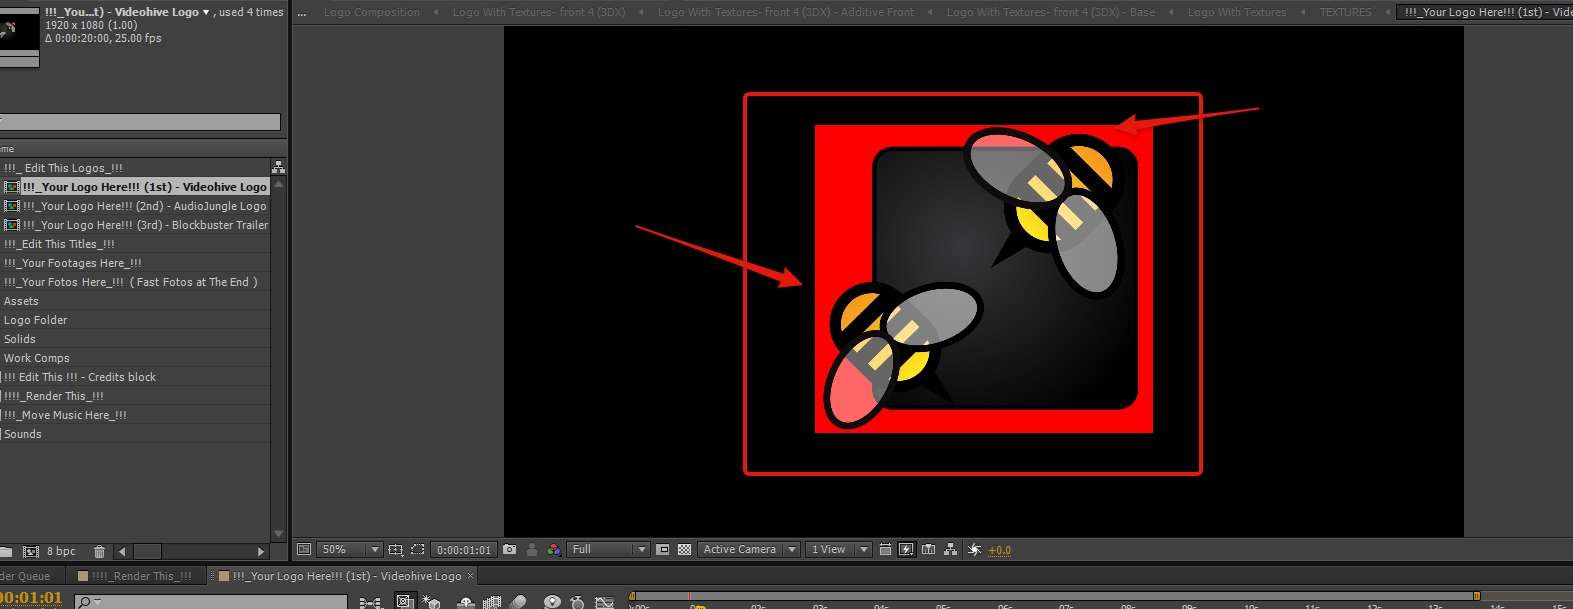The image size is (1573, 609).
Task: Click composition icon beside the 2nd AudioJungle Logo
Action: coord(12,206)
